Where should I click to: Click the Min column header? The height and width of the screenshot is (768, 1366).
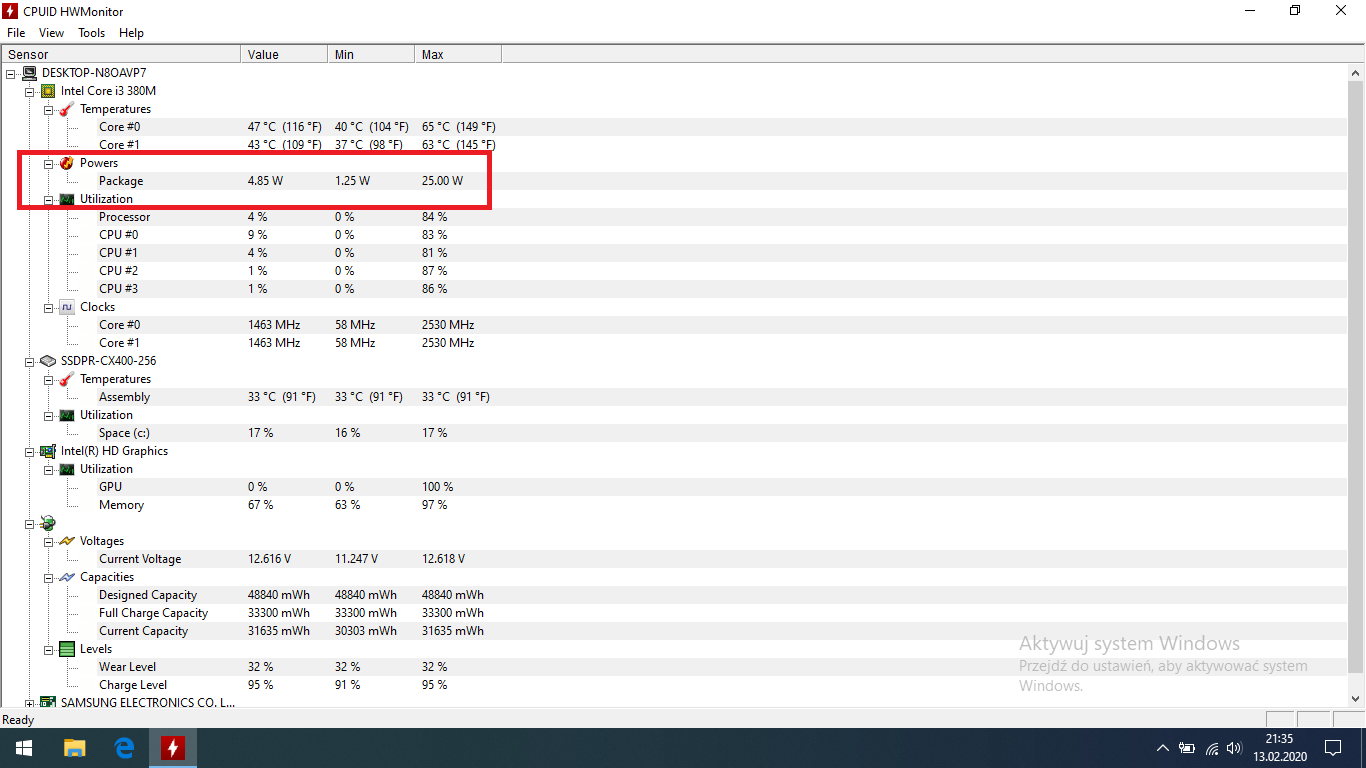pos(371,54)
